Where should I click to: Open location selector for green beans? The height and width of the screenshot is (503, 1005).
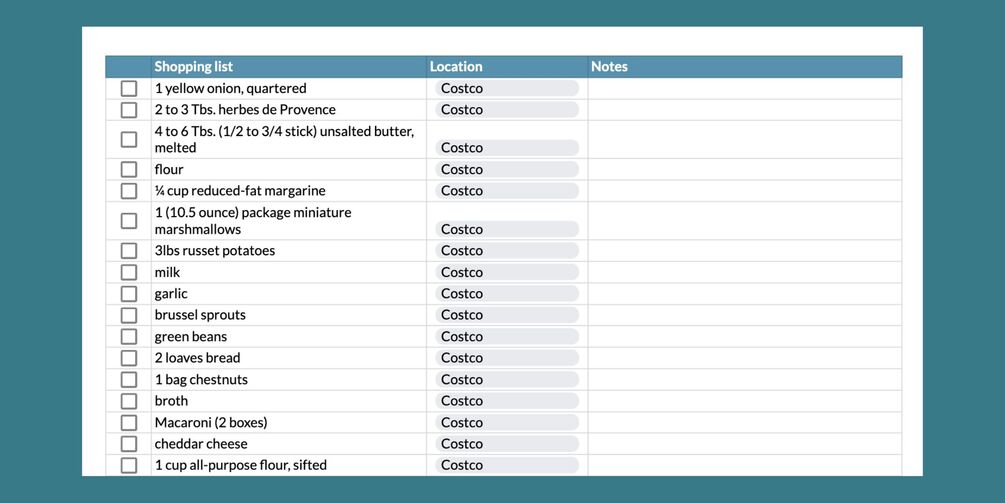(506, 336)
